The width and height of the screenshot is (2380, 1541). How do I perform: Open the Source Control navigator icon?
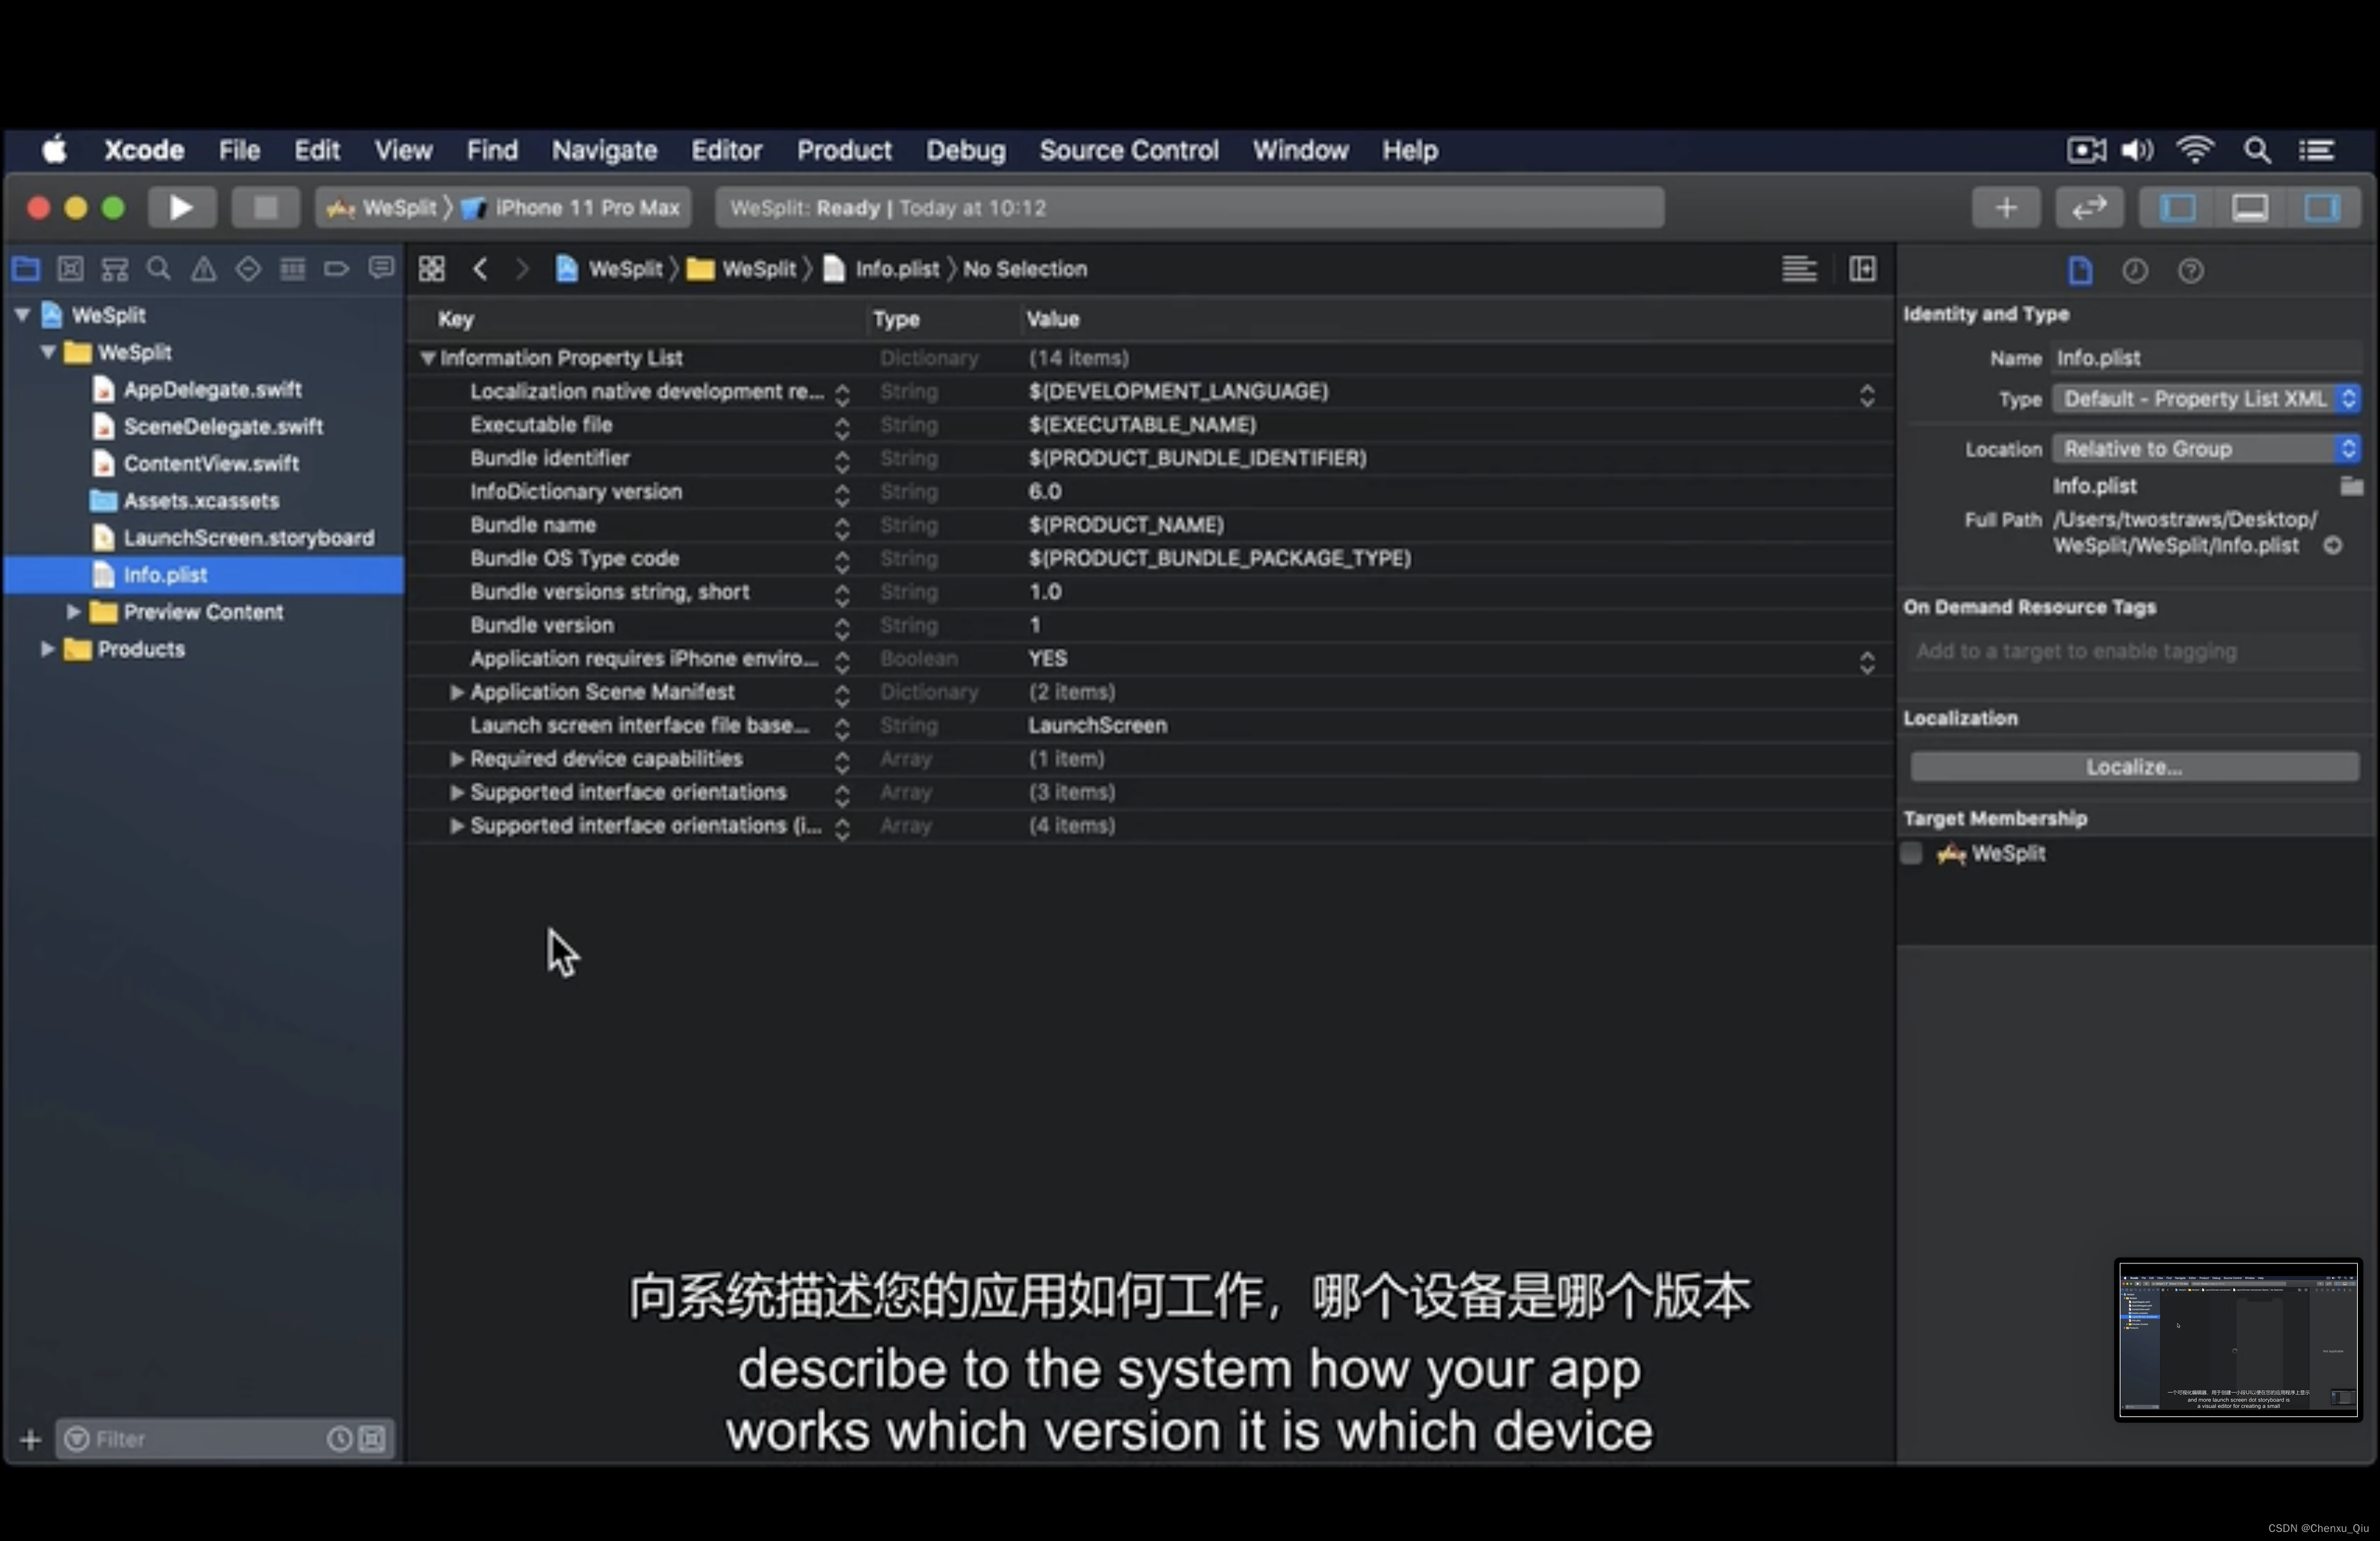coord(70,268)
